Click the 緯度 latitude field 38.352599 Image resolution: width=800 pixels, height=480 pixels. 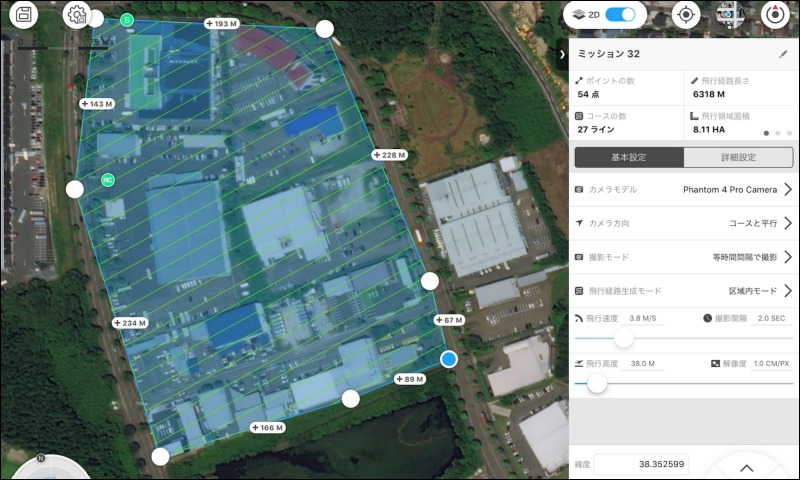click(x=641, y=464)
